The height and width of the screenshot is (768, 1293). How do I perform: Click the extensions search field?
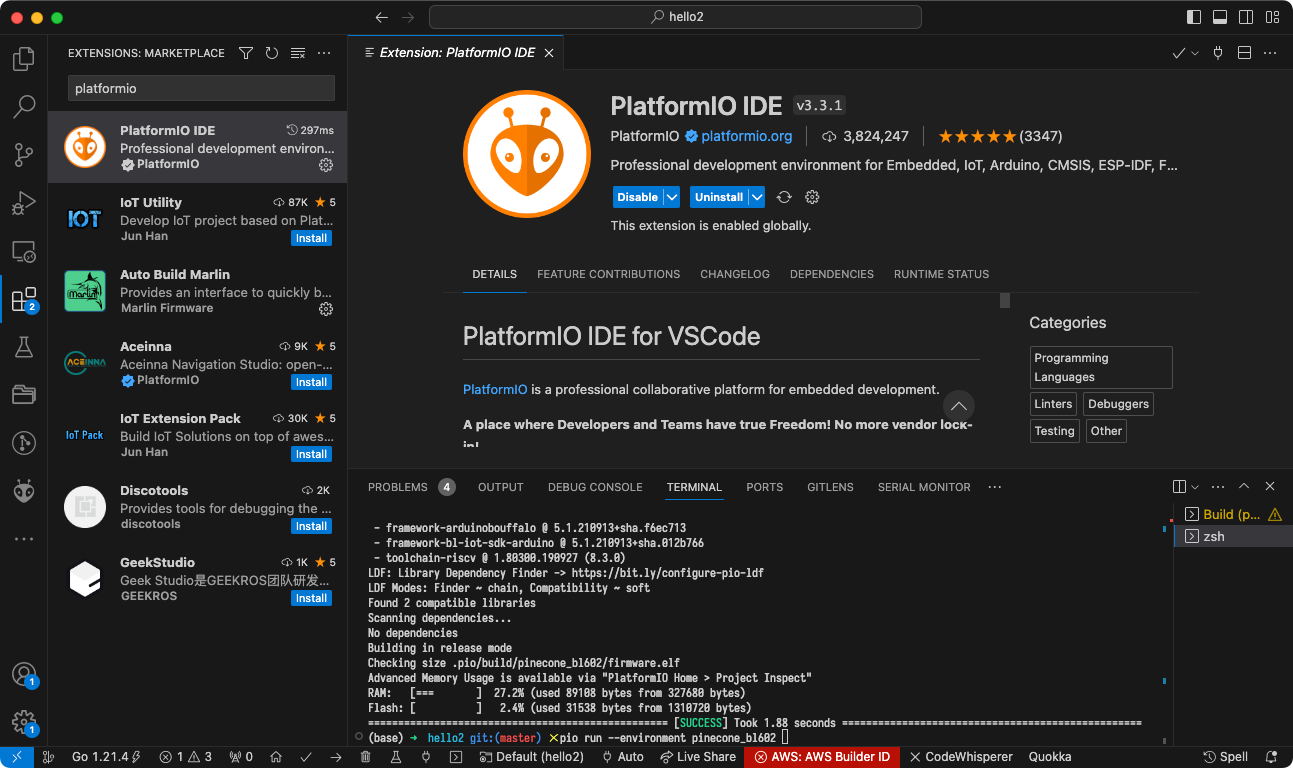point(201,88)
